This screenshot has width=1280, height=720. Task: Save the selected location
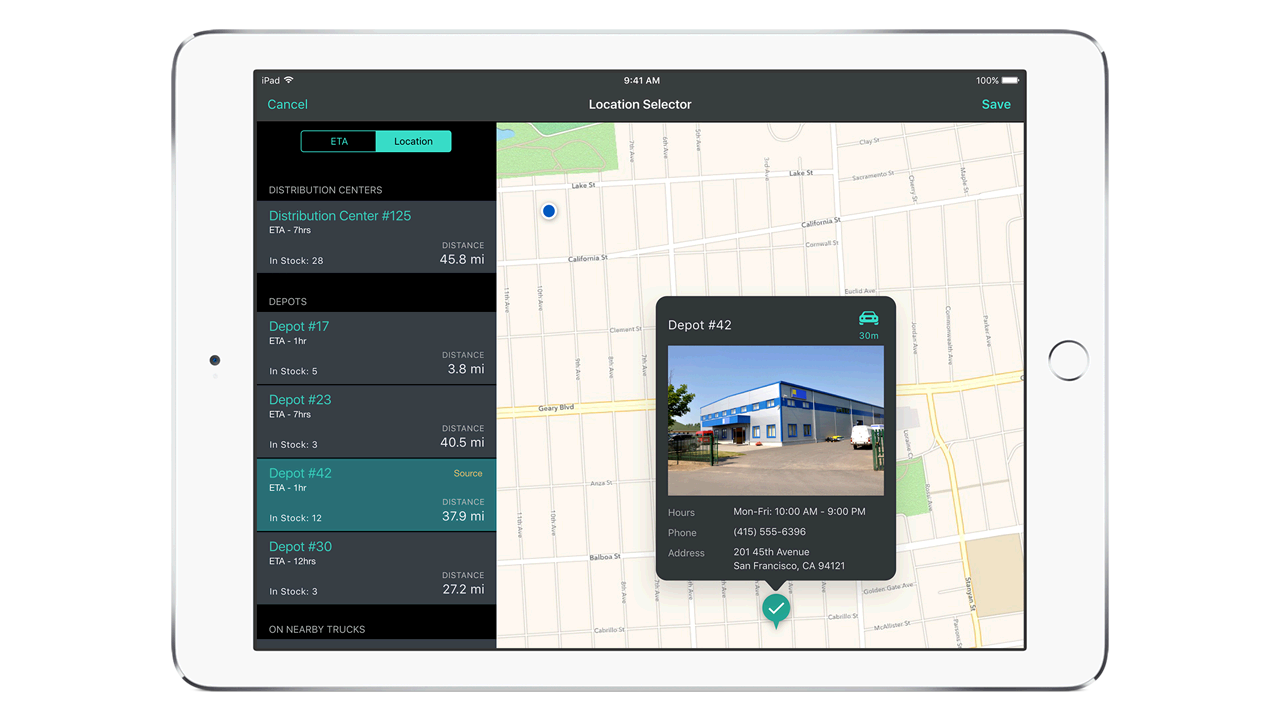pyautogui.click(x=996, y=104)
